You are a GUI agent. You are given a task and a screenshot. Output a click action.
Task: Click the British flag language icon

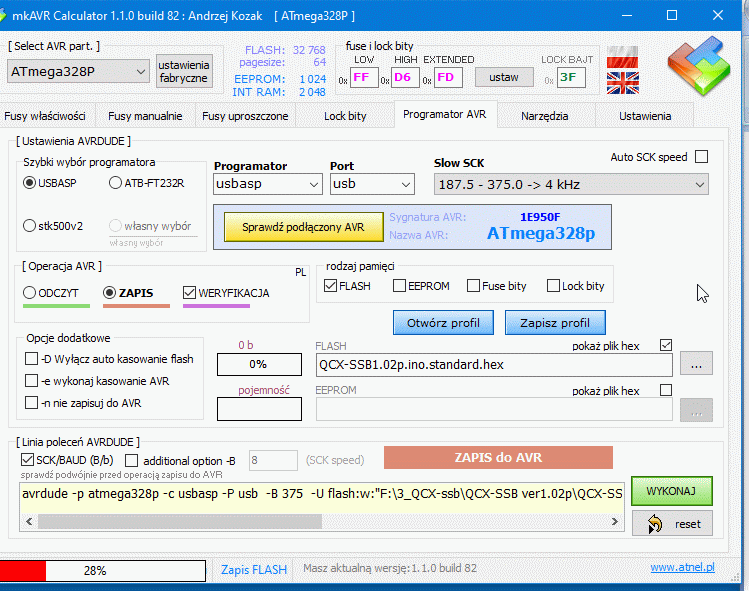(623, 82)
